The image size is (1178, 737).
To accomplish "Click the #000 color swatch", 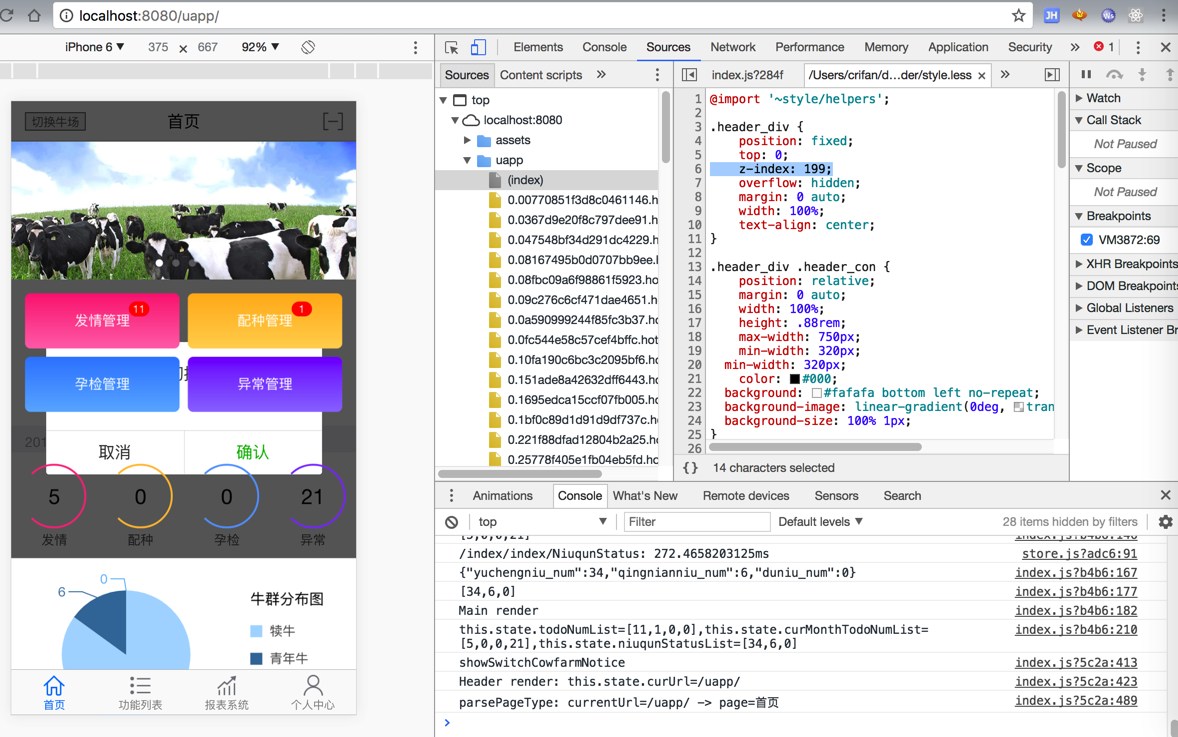I will coord(794,379).
